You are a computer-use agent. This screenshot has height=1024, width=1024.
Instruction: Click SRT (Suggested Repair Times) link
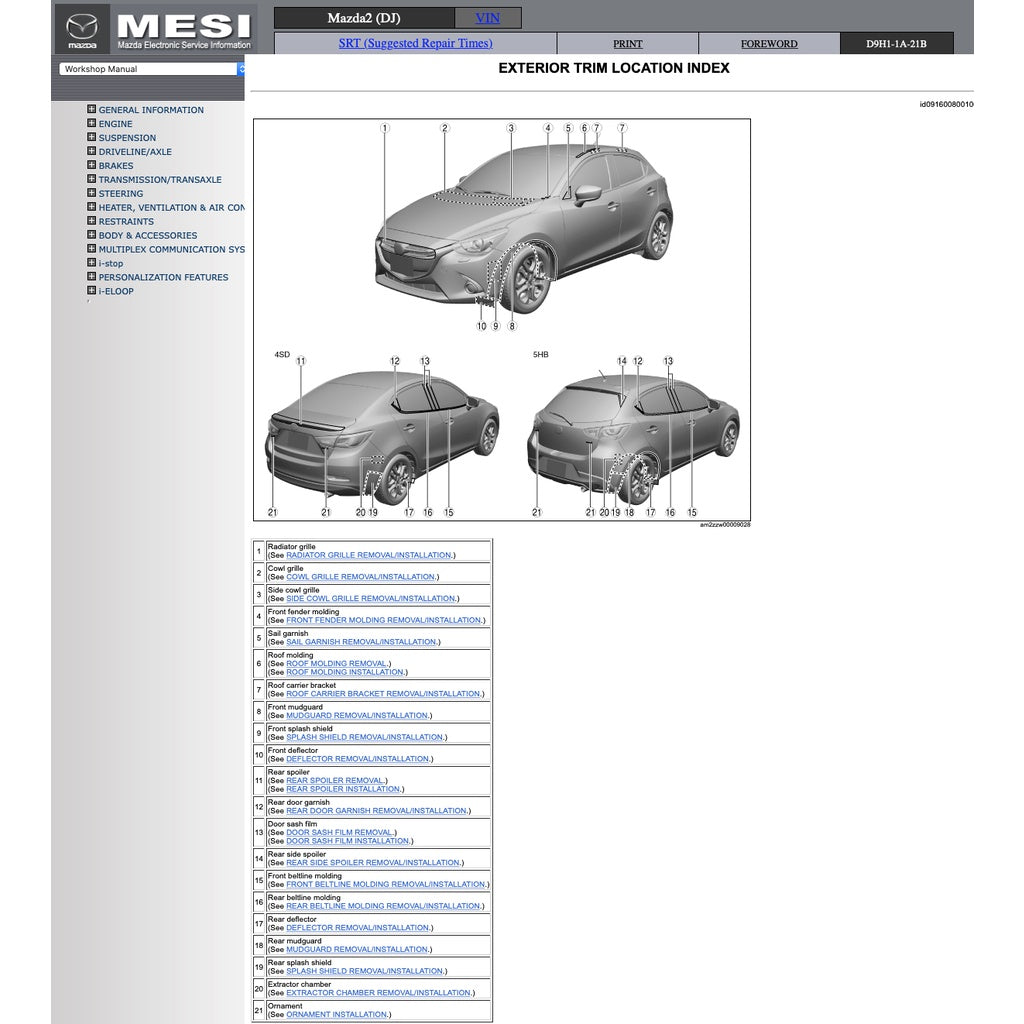coord(416,43)
